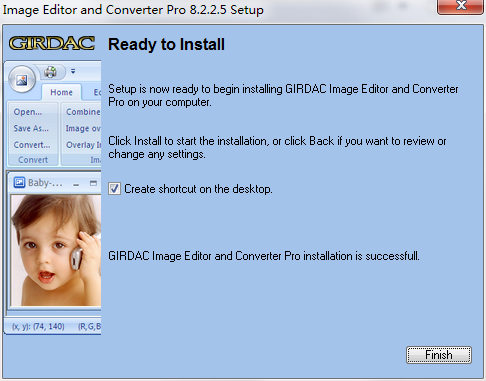This screenshot has width=486, height=381.
Task: Click the installation is successfull message
Action: [x=264, y=256]
